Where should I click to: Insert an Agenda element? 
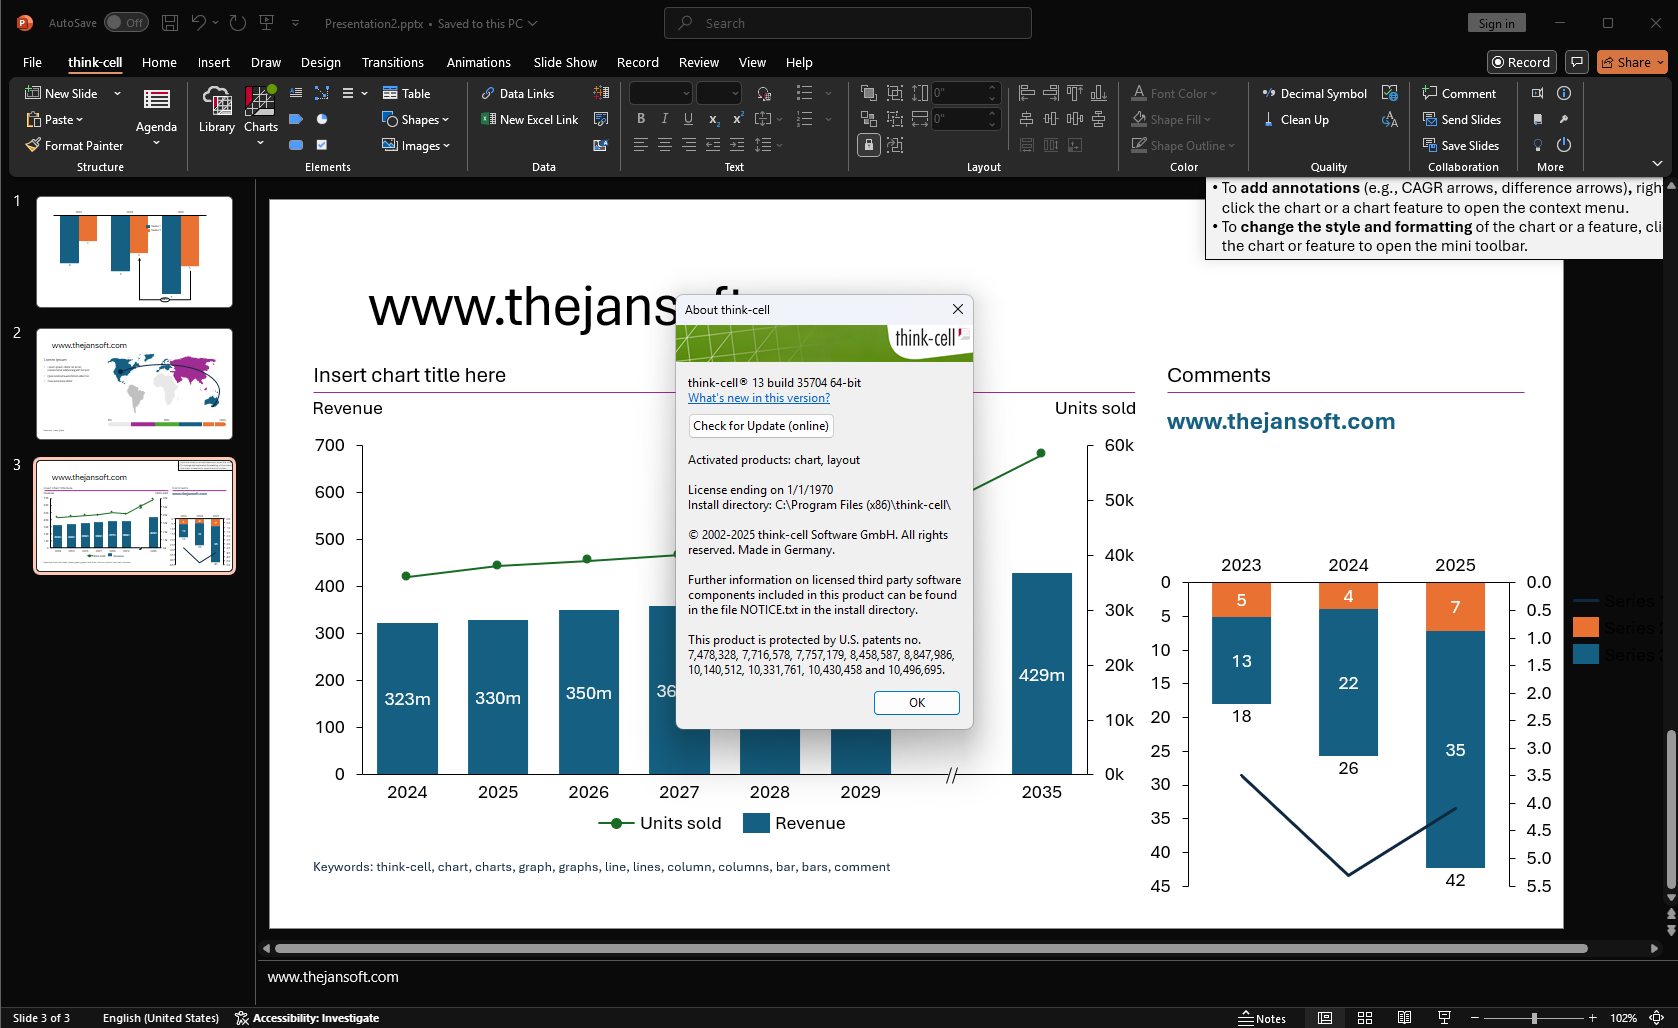tap(156, 116)
